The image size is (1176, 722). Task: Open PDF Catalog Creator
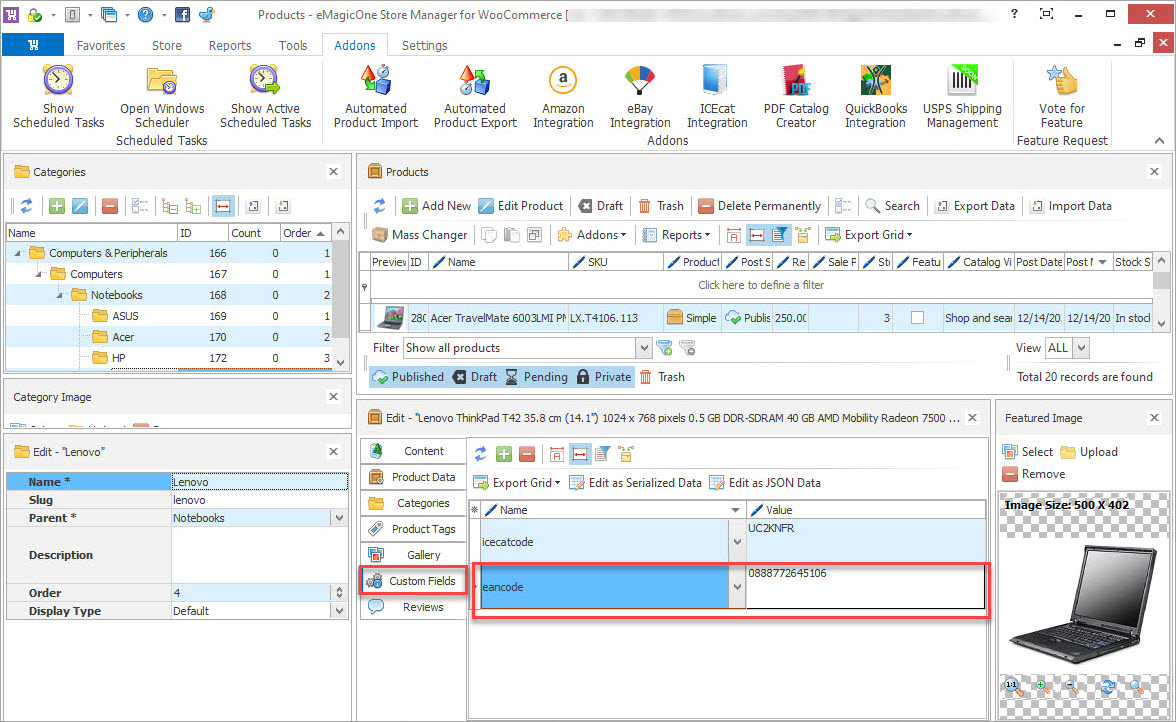tap(796, 96)
